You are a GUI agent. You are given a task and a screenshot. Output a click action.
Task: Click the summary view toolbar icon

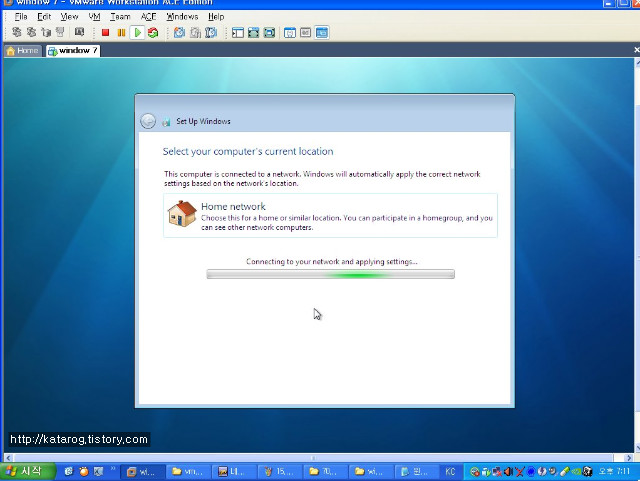(290, 33)
